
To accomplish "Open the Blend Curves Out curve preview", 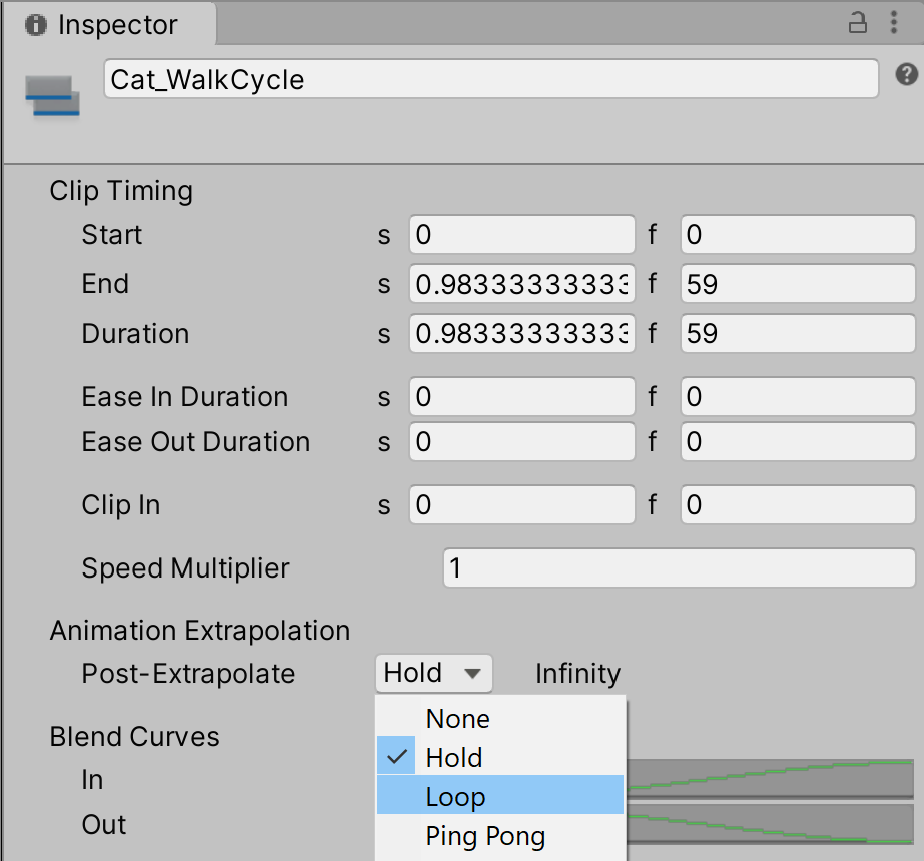I will (x=770, y=825).
